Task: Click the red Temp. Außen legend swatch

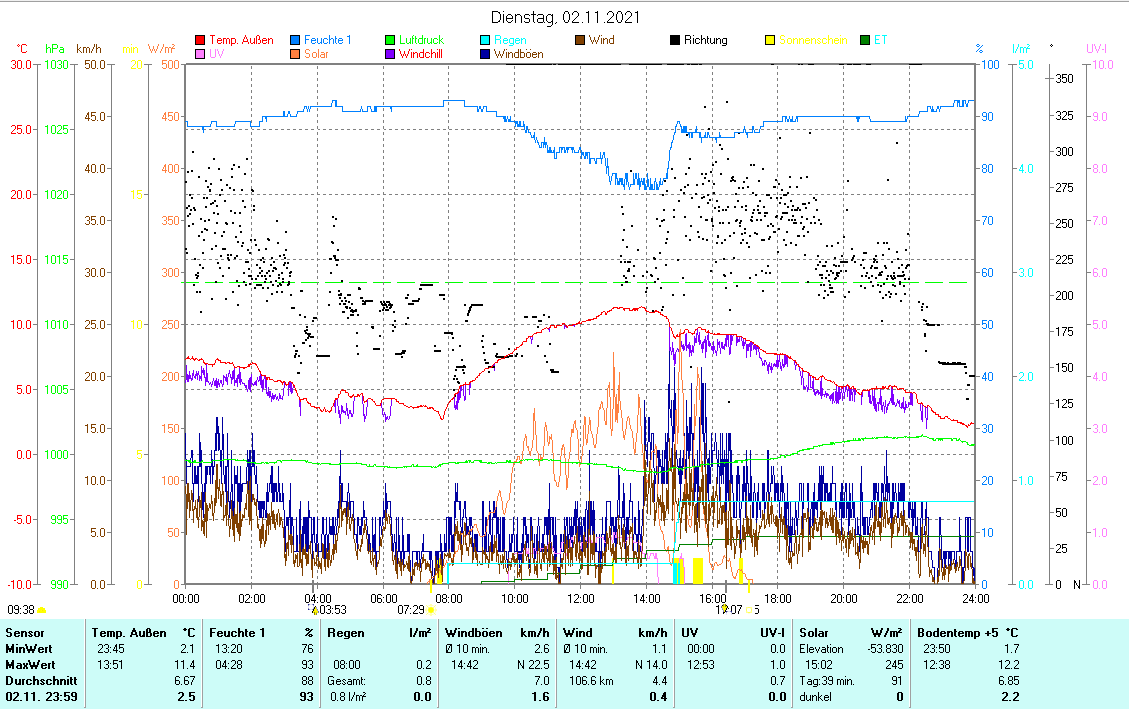Action: click(x=200, y=40)
